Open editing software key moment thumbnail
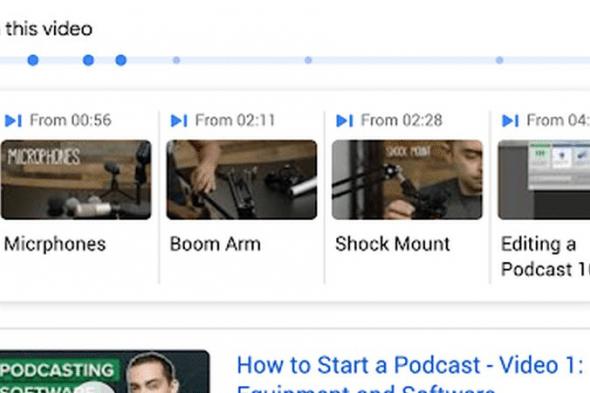 click(x=544, y=180)
